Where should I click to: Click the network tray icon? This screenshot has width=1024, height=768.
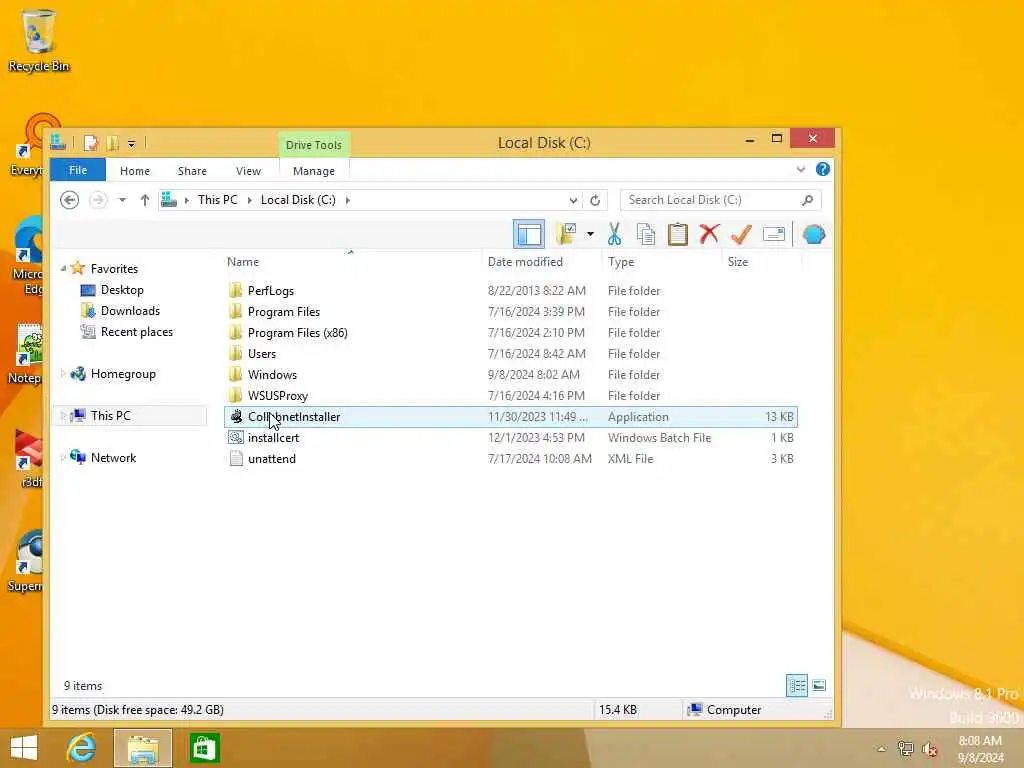coord(905,749)
